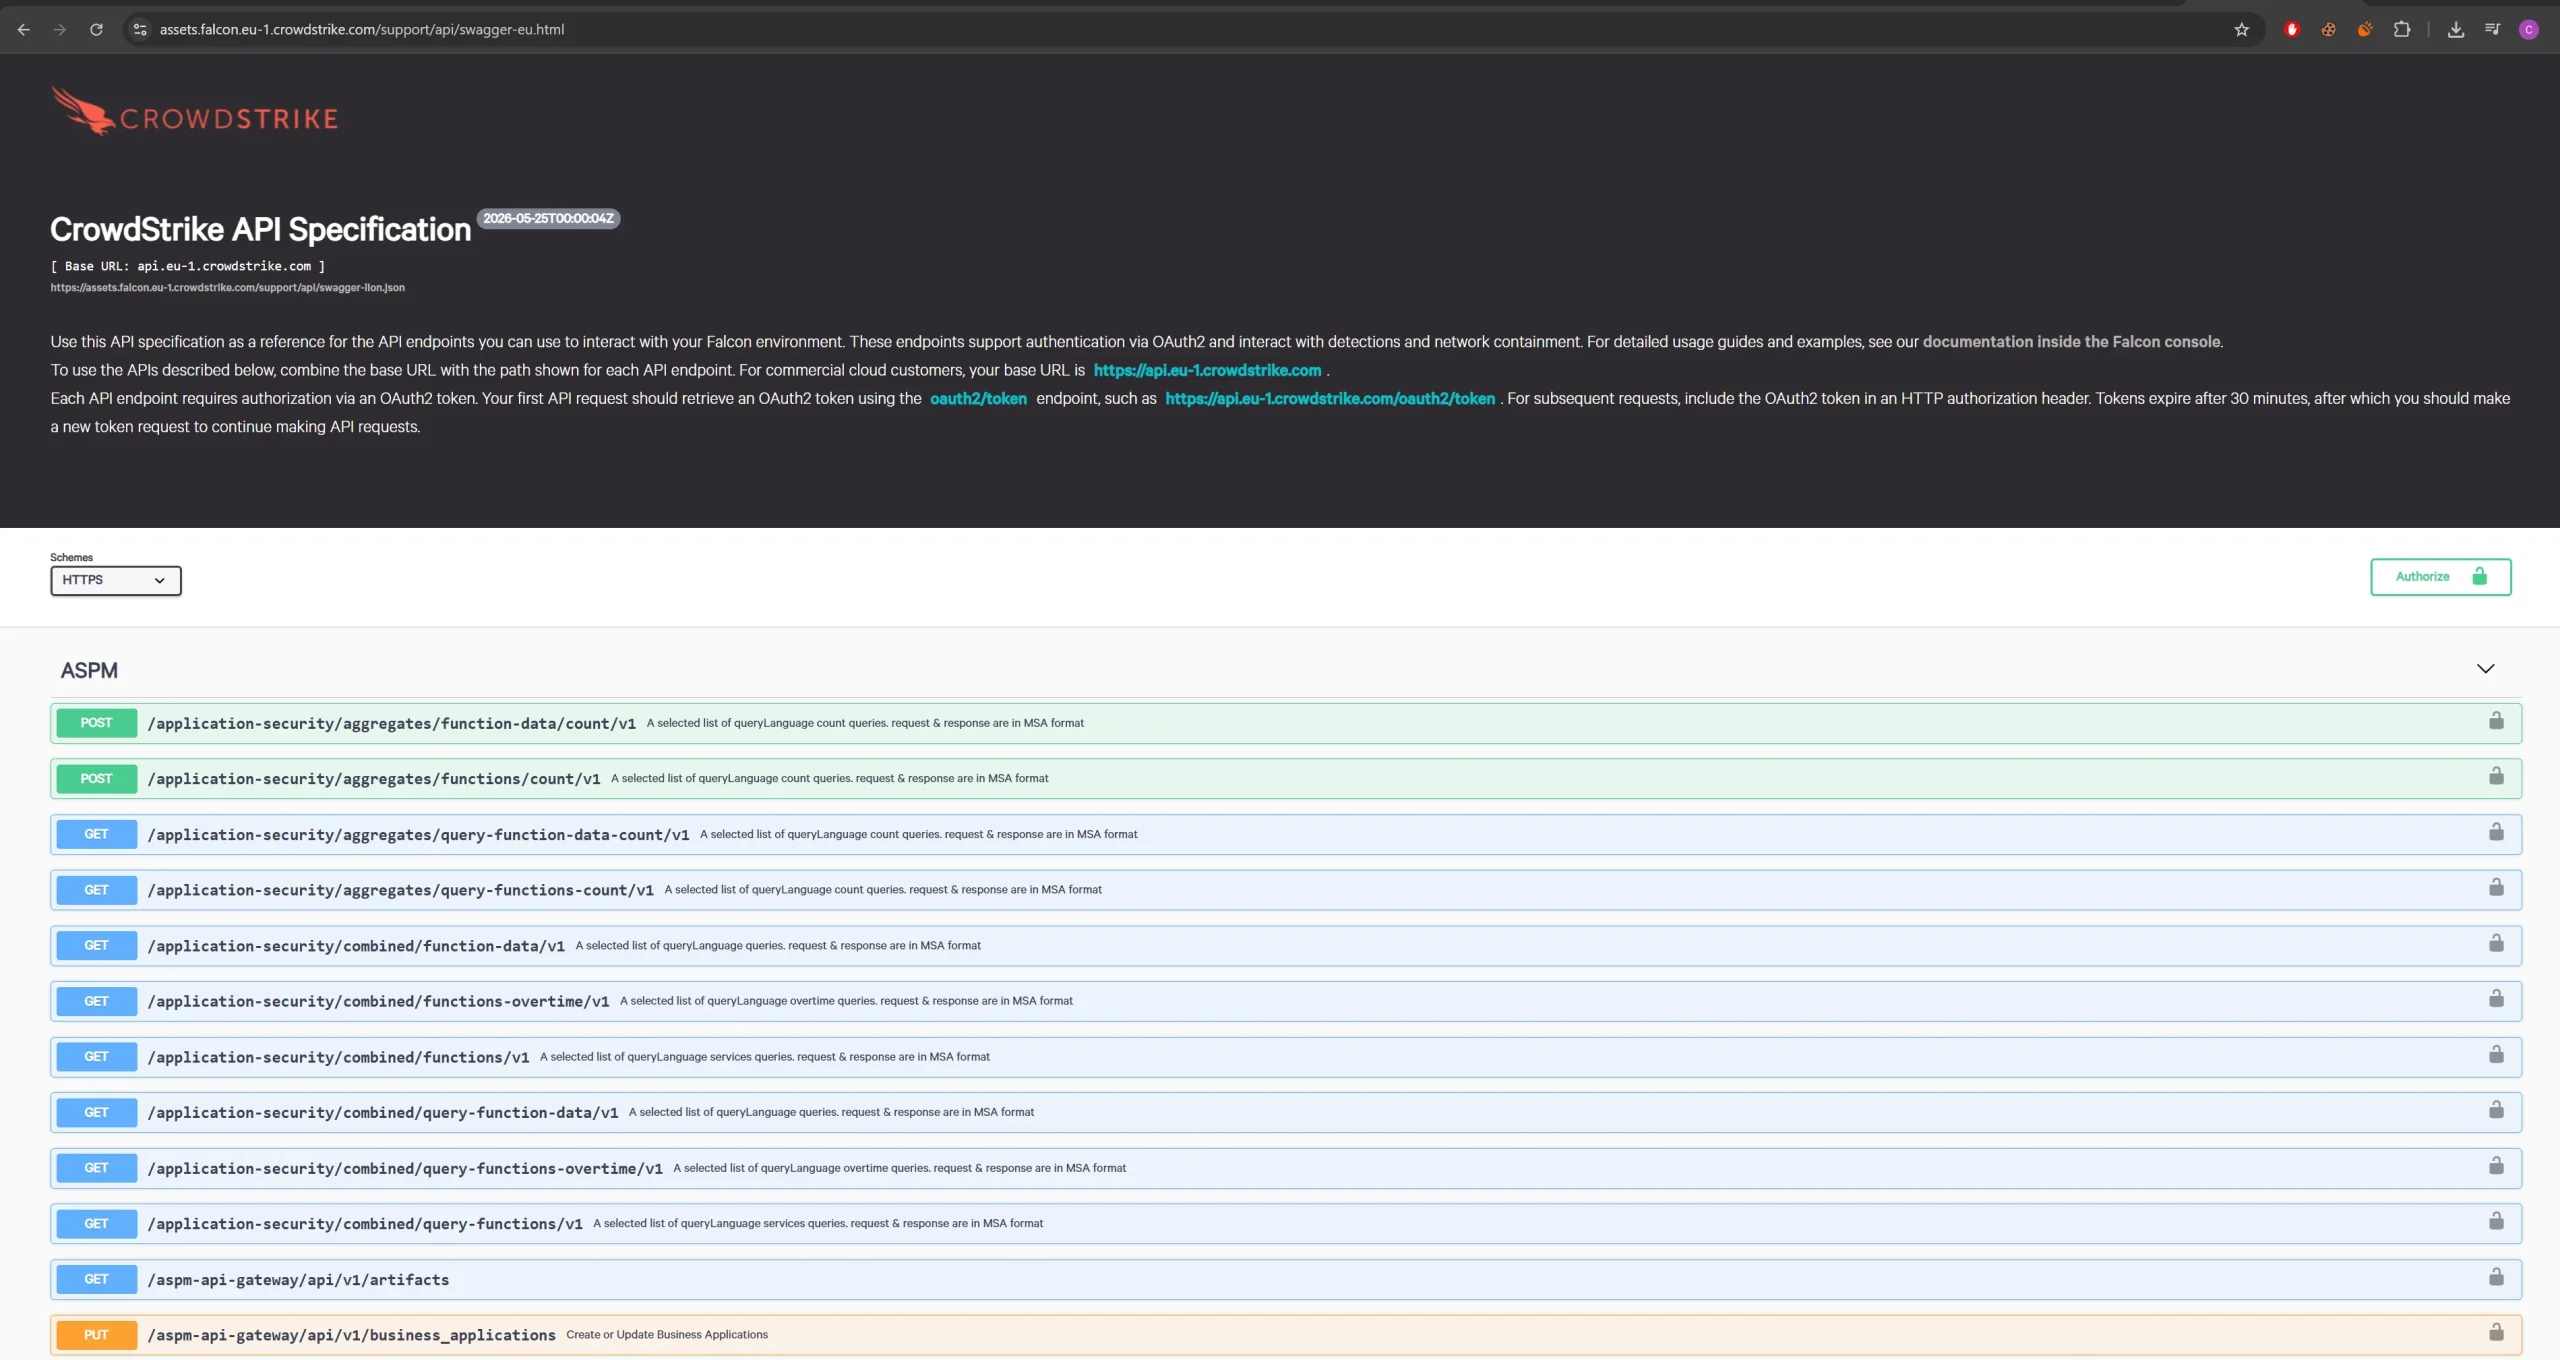Collapse the ASPM section with its chevron
This screenshot has width=2560, height=1360.
pyautogui.click(x=2485, y=669)
